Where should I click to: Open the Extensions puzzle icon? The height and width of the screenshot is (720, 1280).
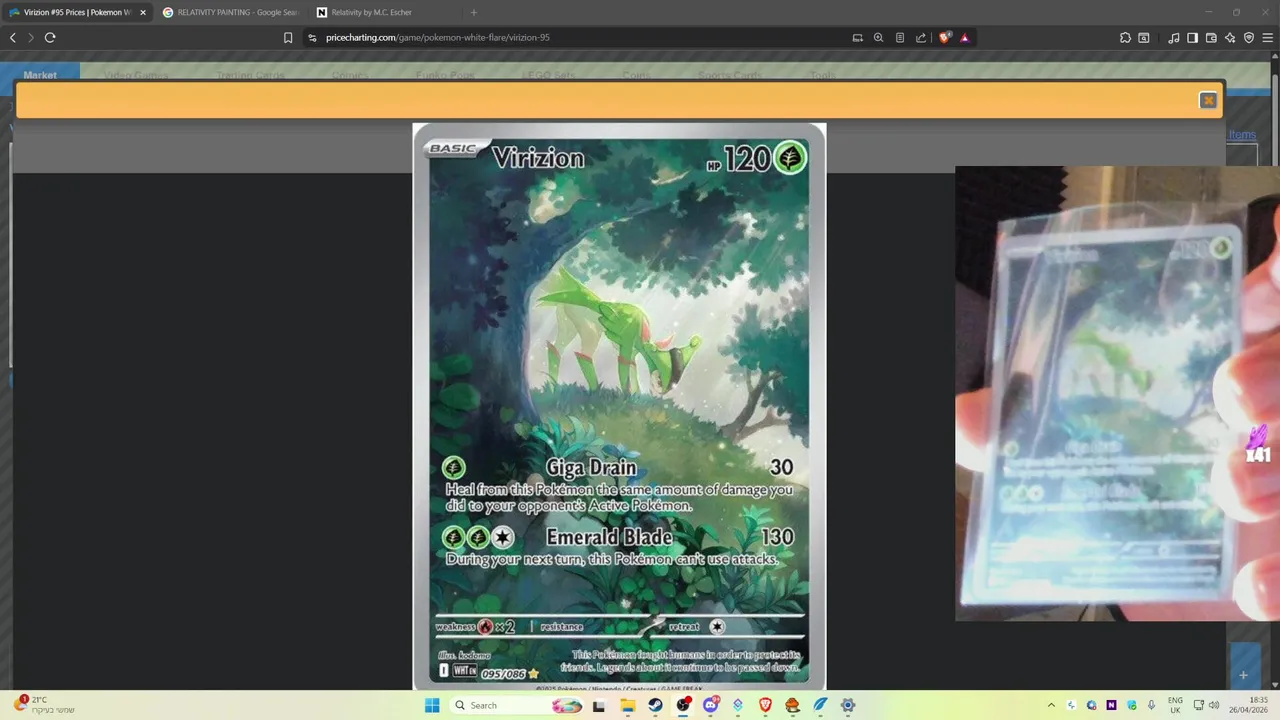point(1125,38)
